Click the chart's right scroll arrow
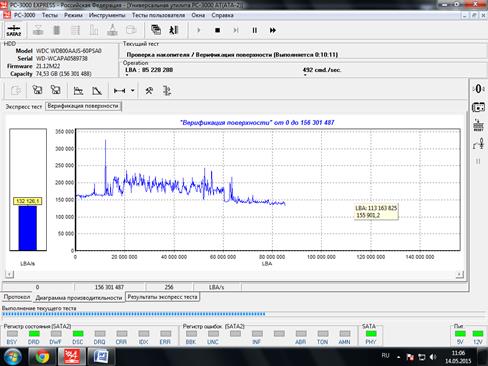Image resolution: width=488 pixels, height=366 pixels. click(x=460, y=274)
